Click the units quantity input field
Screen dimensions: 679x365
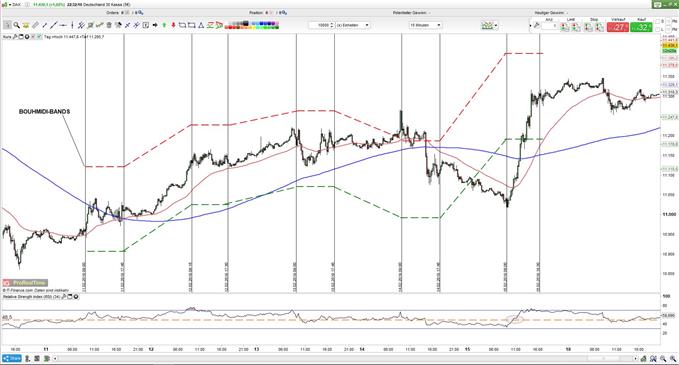point(320,26)
